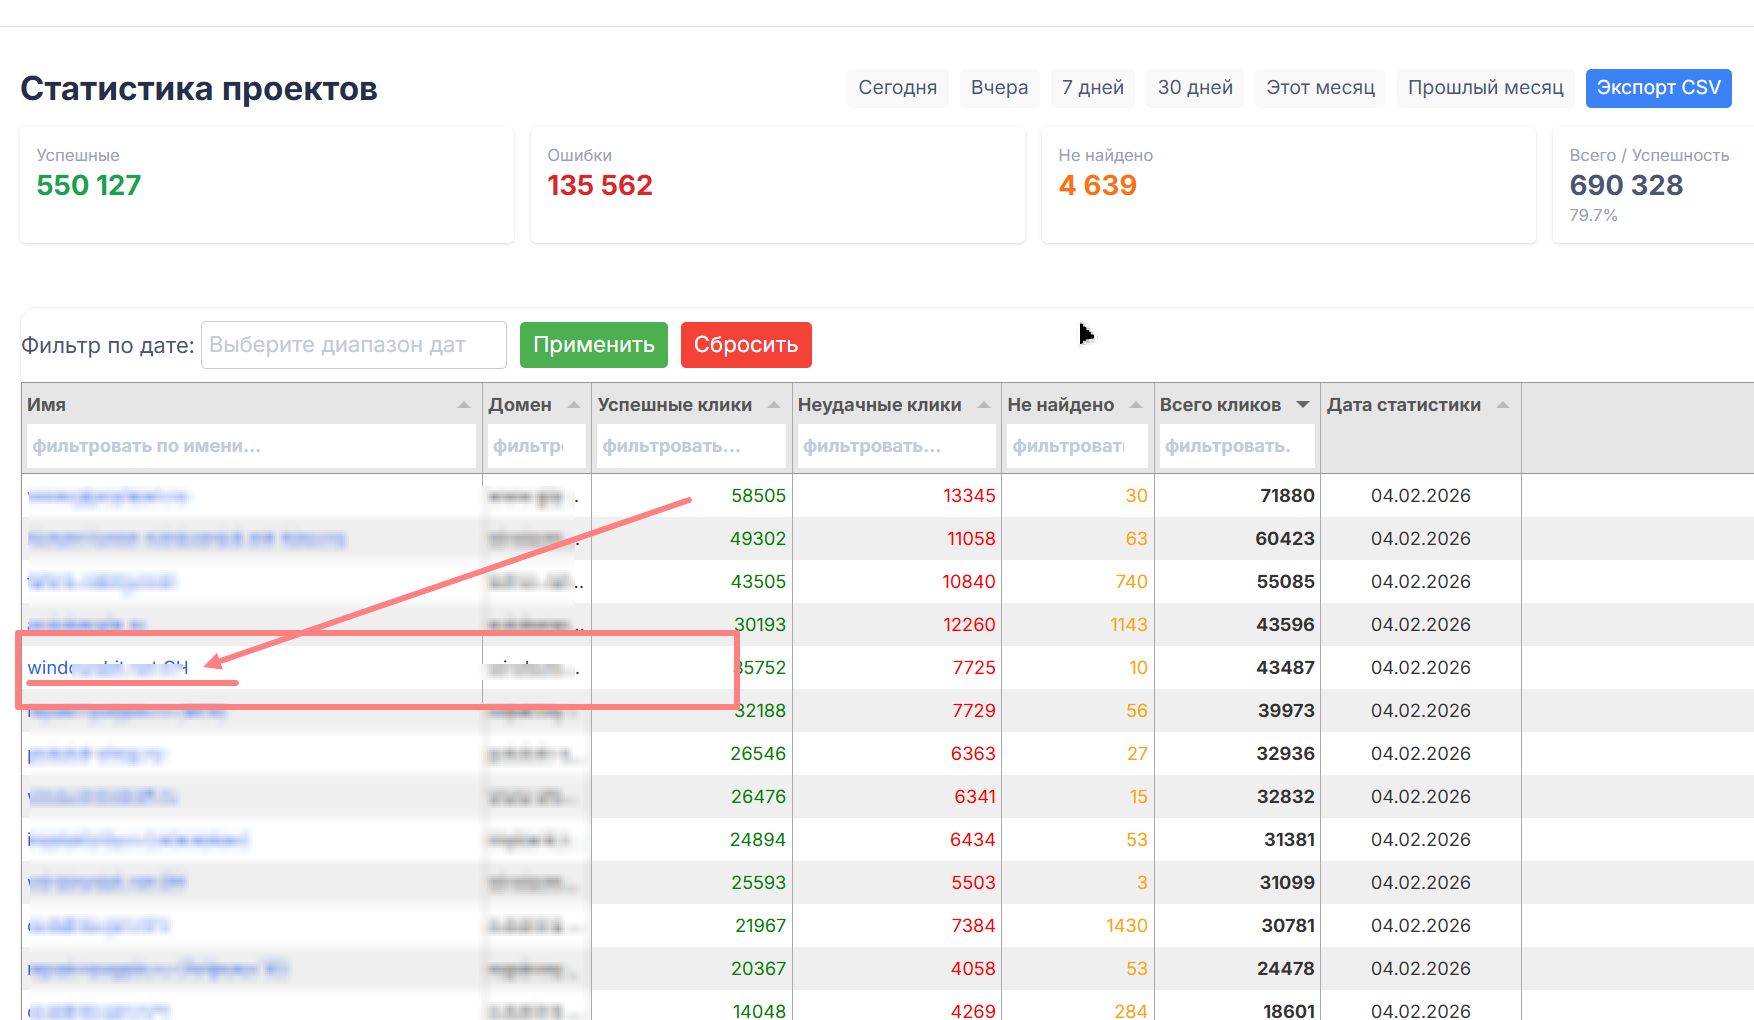Sort table by Успешные клики arrow
Image resolution: width=1754 pixels, height=1020 pixels.
[x=774, y=405]
